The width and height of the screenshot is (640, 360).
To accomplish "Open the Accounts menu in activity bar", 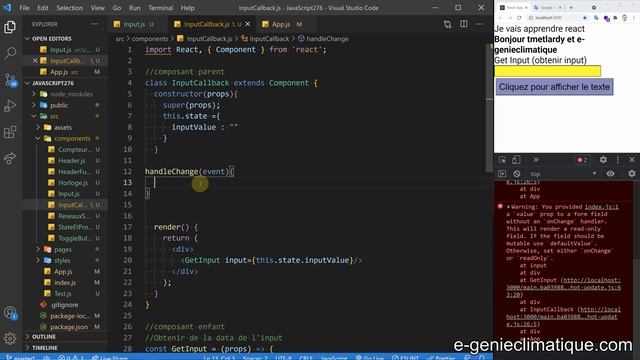I will coord(10,313).
